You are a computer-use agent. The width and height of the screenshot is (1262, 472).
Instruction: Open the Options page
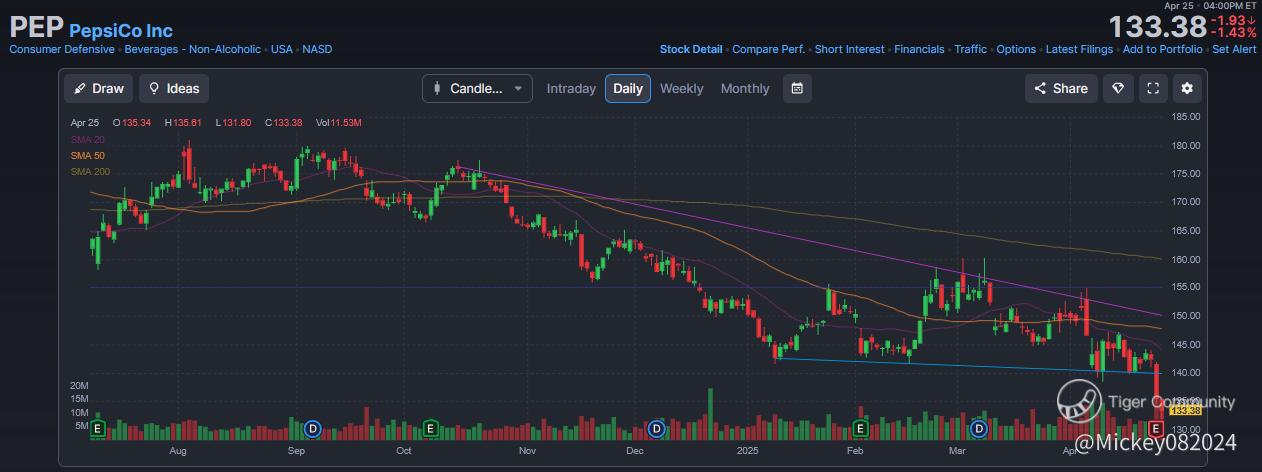1016,49
